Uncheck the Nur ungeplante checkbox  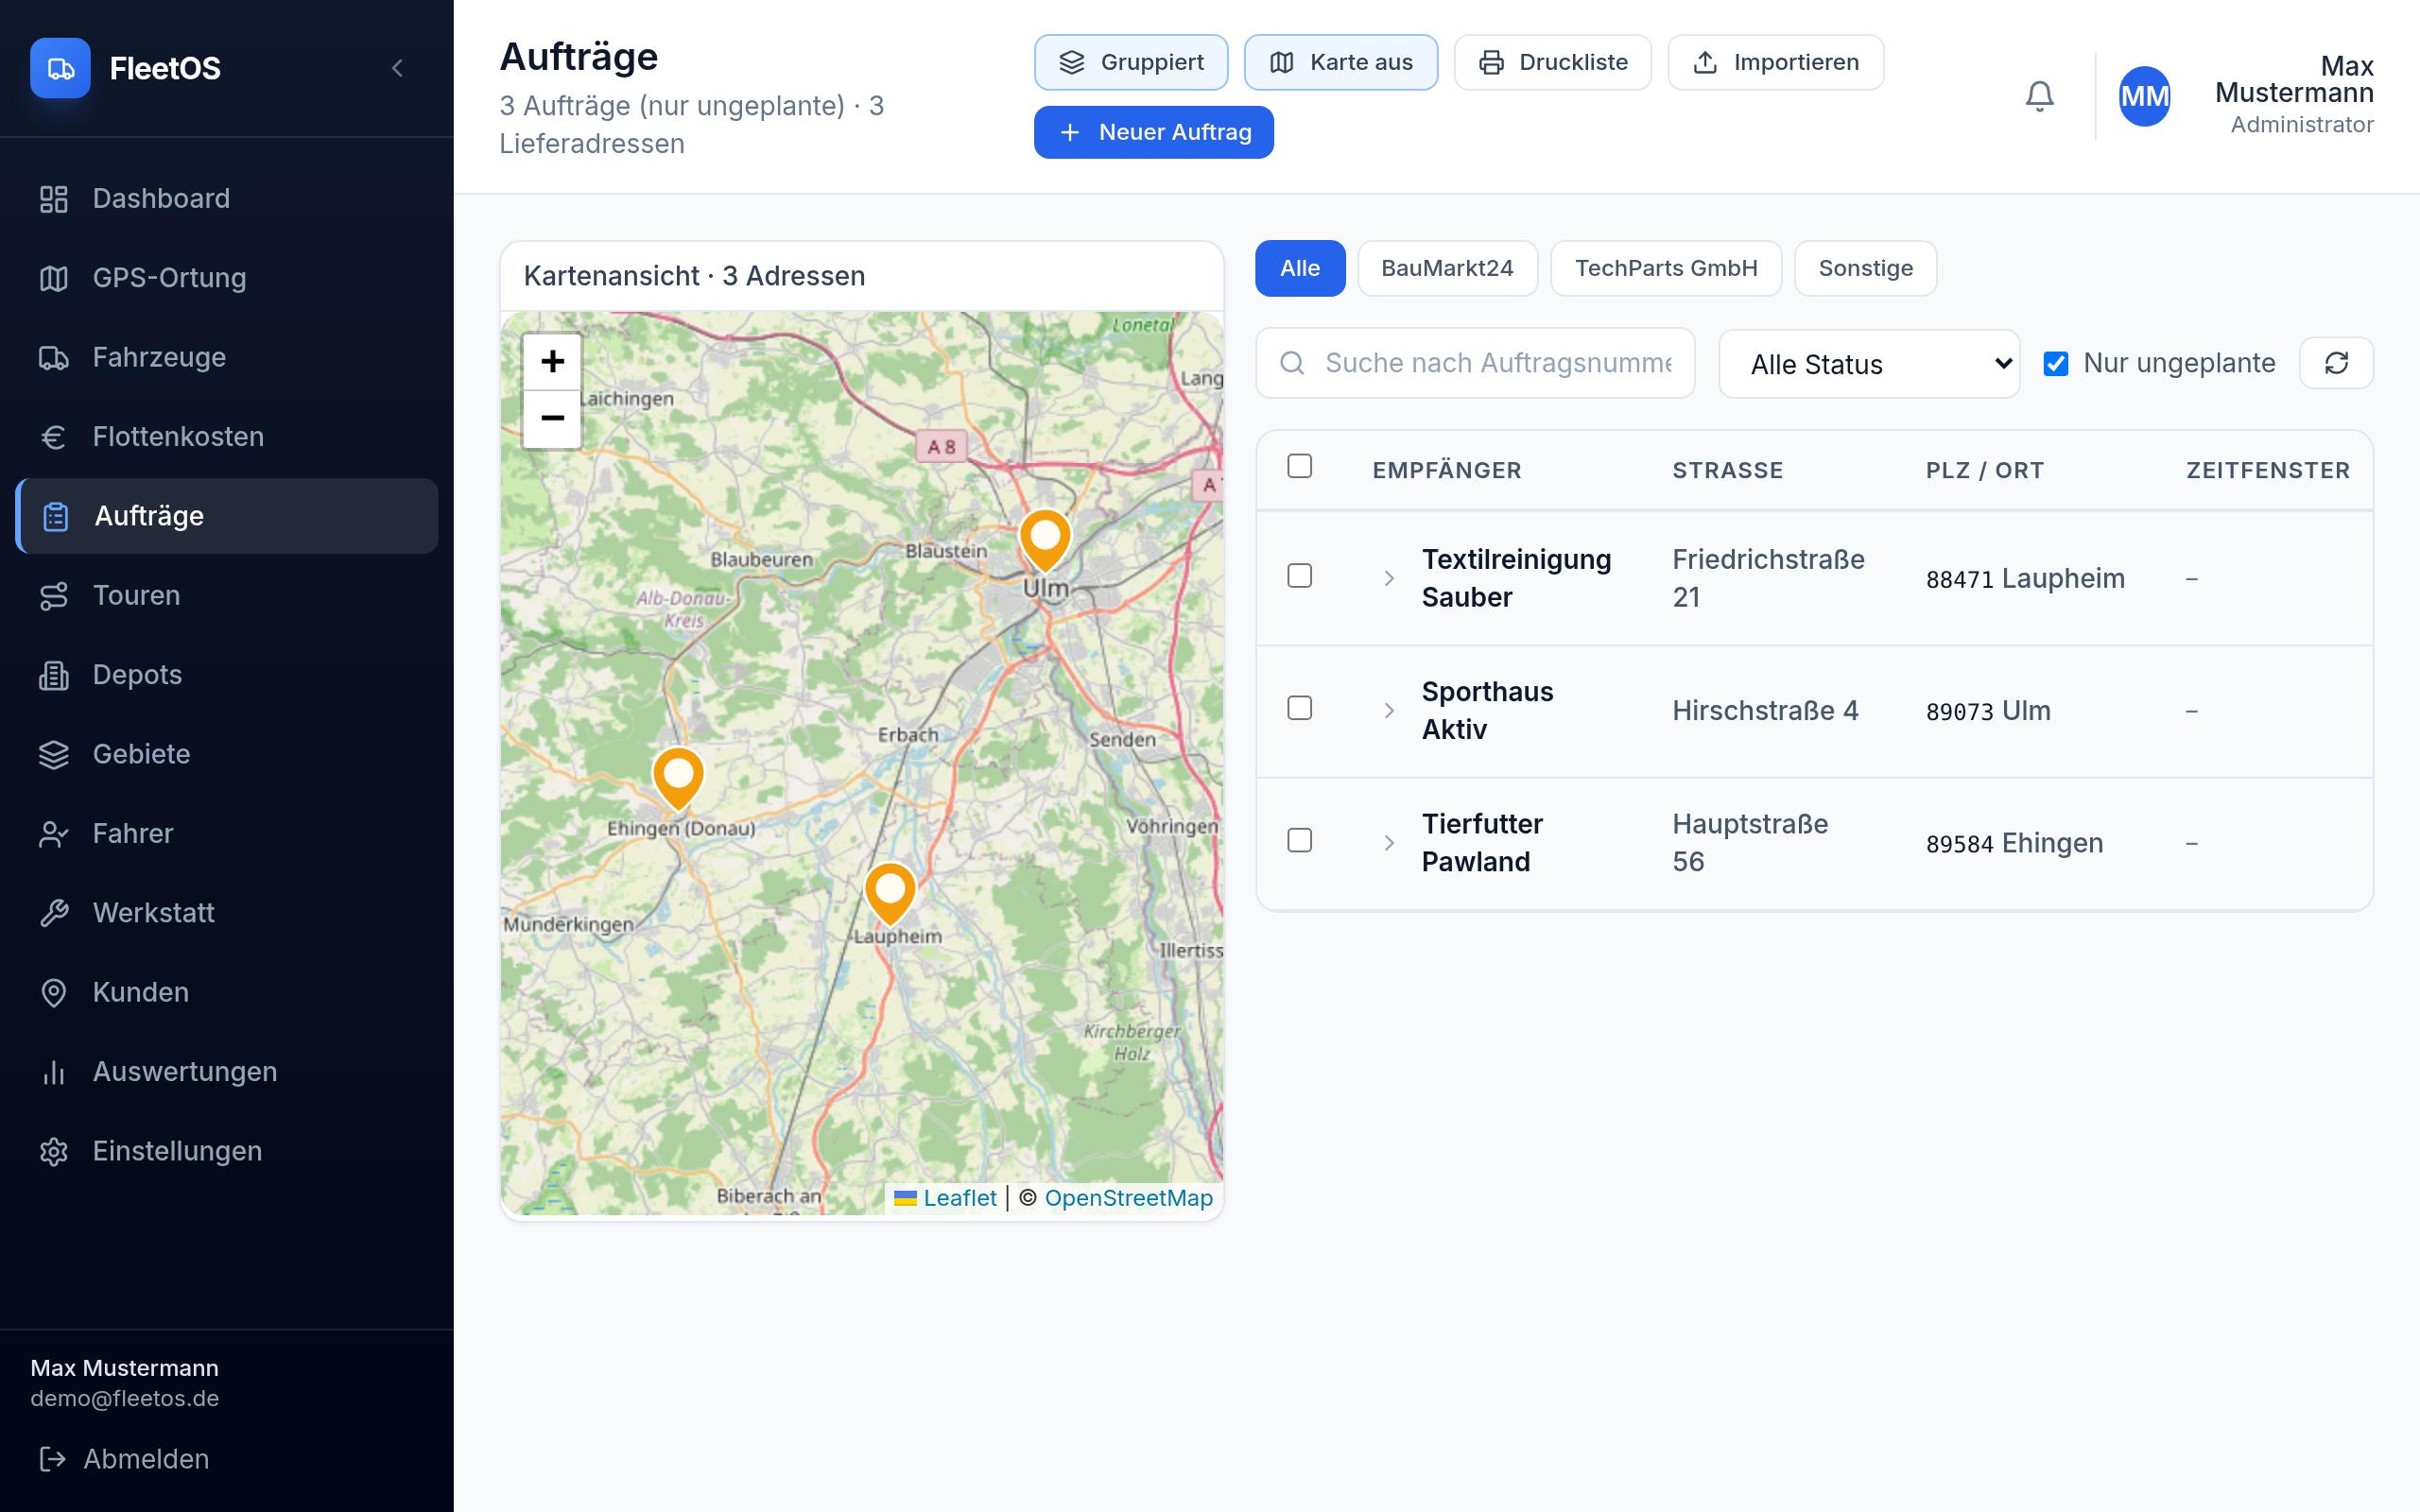pos(2055,364)
